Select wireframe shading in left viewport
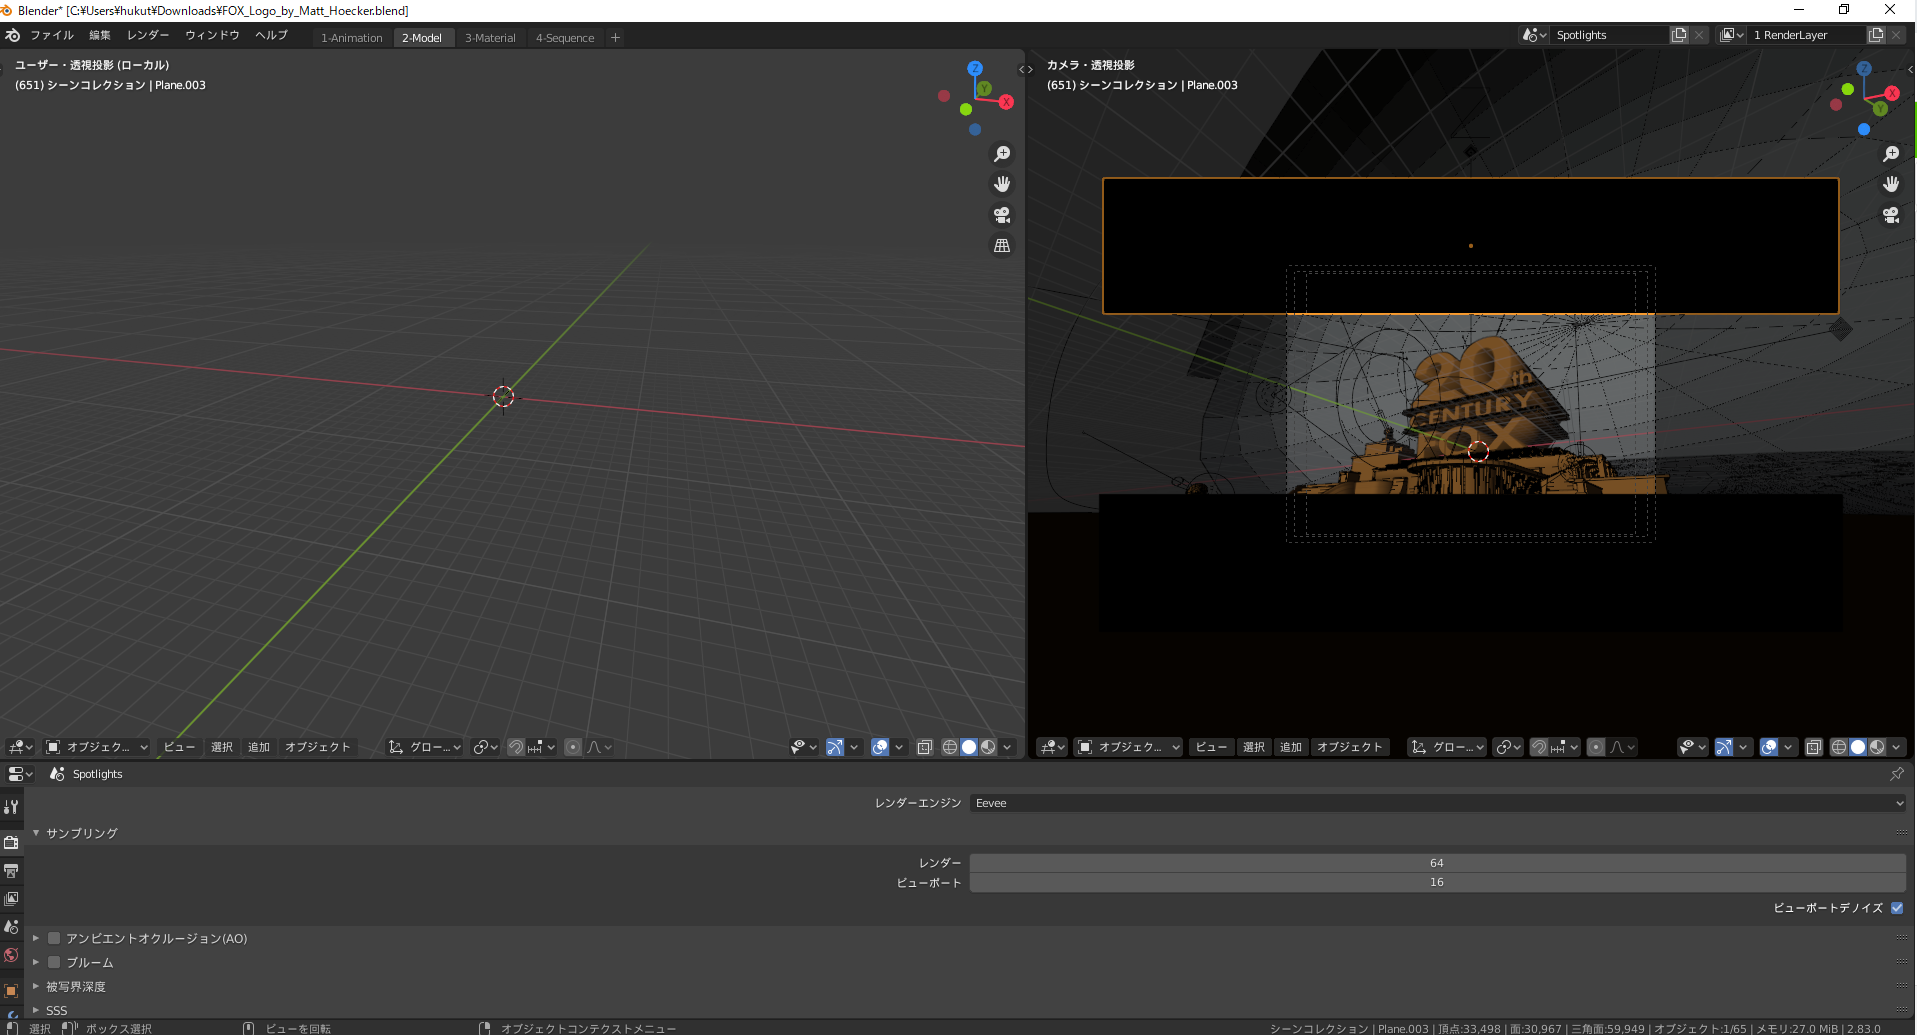Image resolution: width=1917 pixels, height=1035 pixels. (x=949, y=747)
